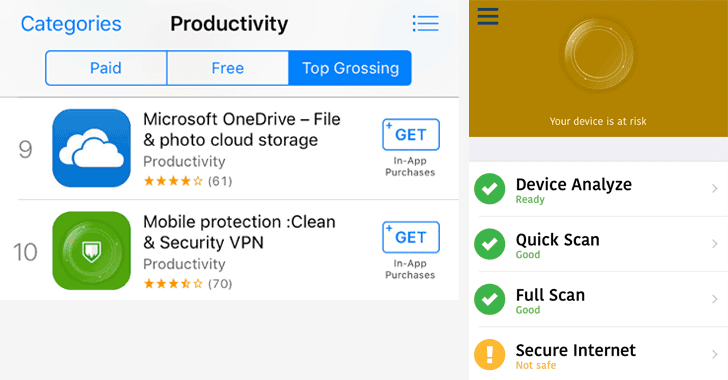Open the Microsoft OneDrive cloud app icon
The image size is (728, 380).
coord(91,148)
